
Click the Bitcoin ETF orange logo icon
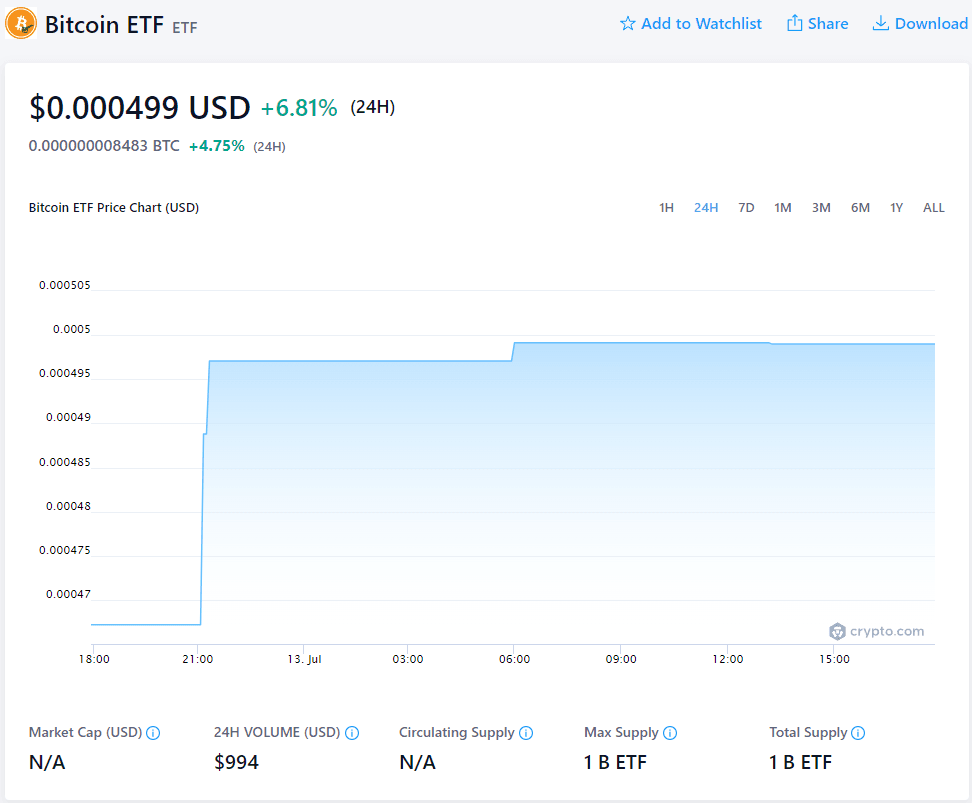[x=21, y=23]
